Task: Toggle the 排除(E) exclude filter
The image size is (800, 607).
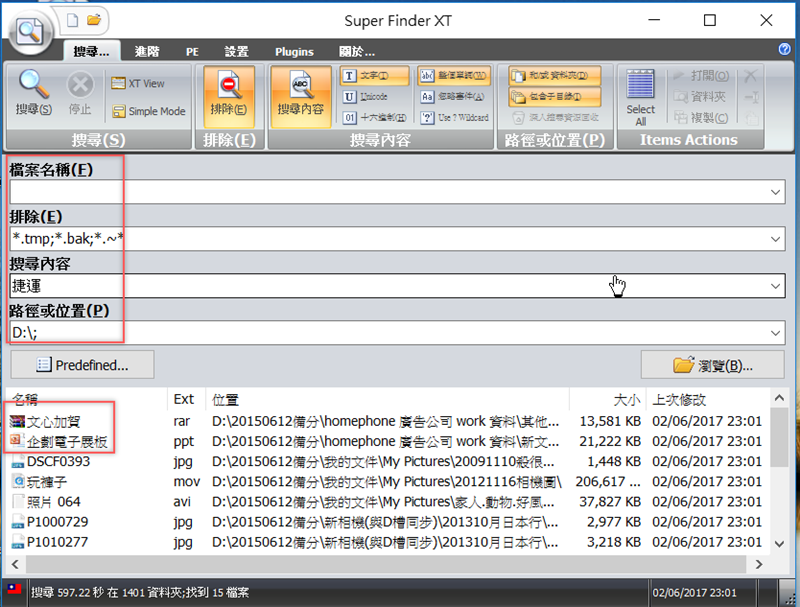Action: 229,96
